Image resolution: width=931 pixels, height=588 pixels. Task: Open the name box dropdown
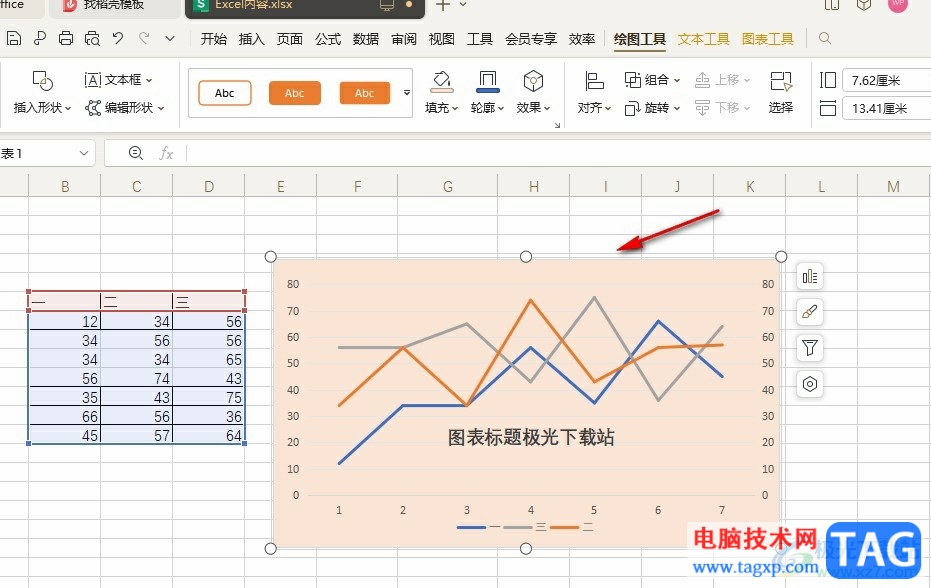tap(84, 153)
